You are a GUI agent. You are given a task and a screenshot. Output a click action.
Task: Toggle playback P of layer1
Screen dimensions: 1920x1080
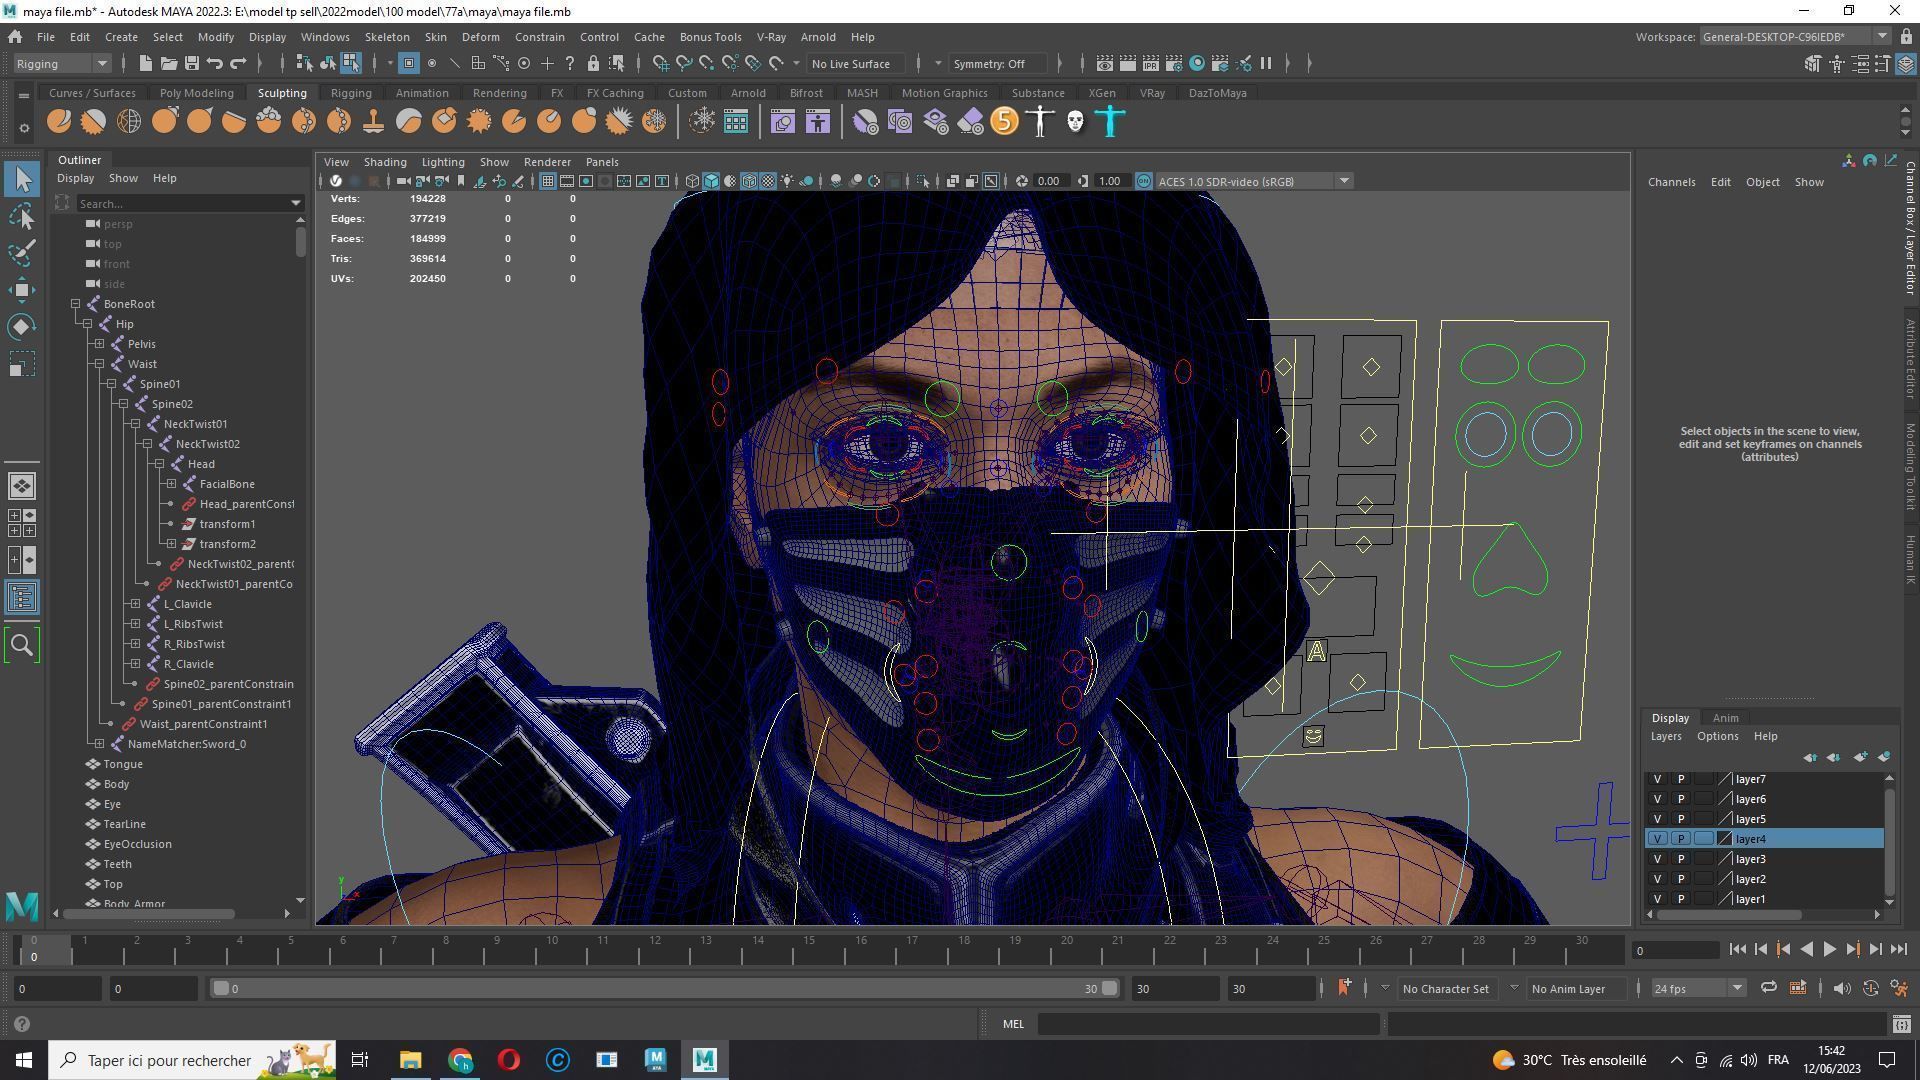1680,899
